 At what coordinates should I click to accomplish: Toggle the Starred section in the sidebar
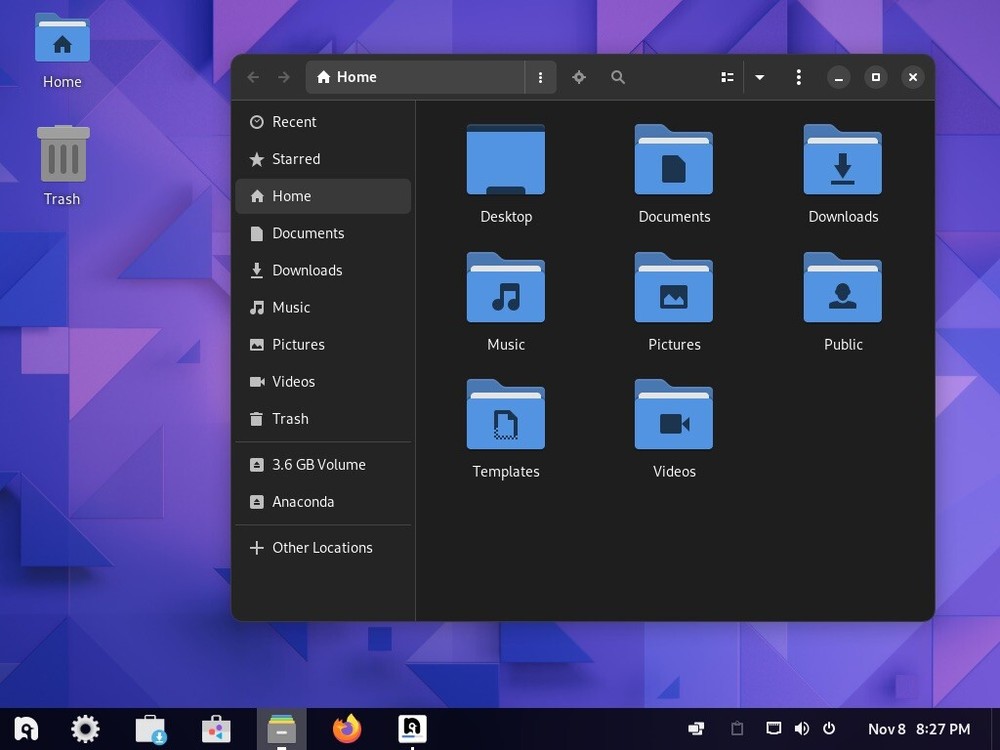click(x=296, y=159)
